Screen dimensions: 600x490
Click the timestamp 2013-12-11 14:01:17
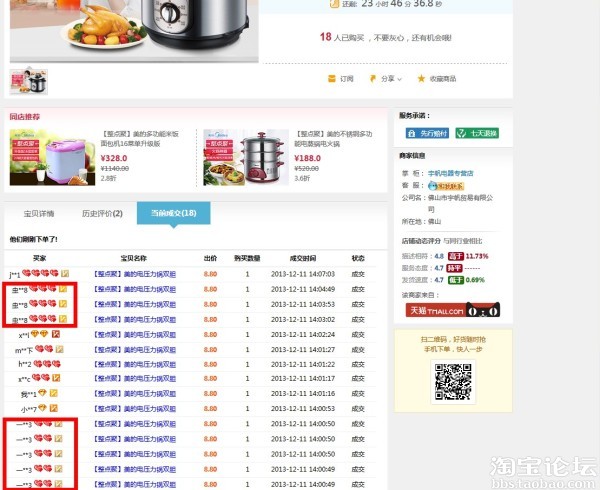tap(303, 379)
